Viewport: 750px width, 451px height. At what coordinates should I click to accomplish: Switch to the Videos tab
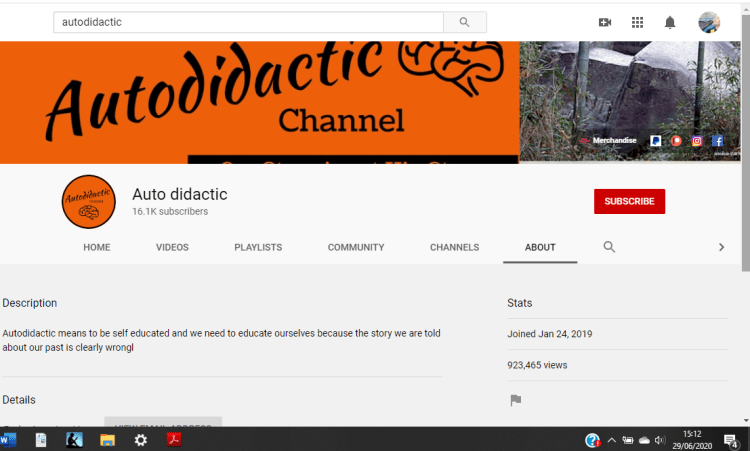[172, 247]
